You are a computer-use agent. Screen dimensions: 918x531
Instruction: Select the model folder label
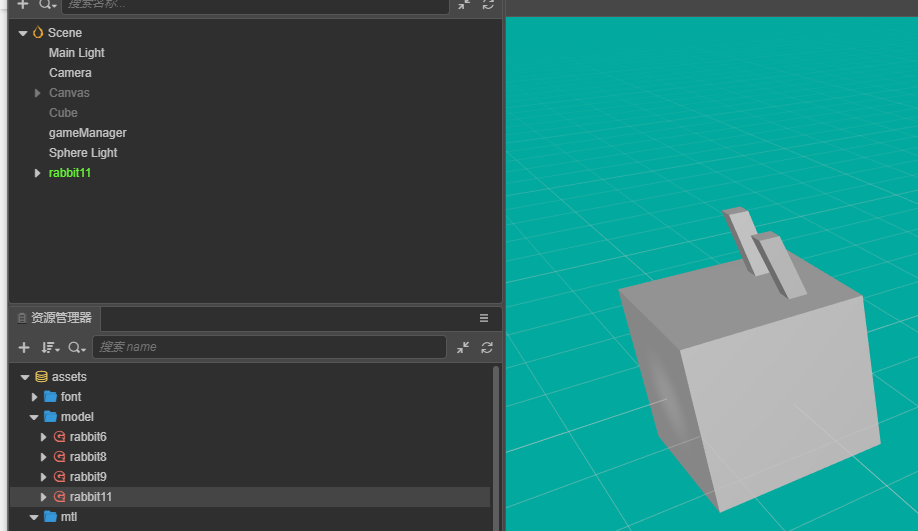tap(77, 417)
